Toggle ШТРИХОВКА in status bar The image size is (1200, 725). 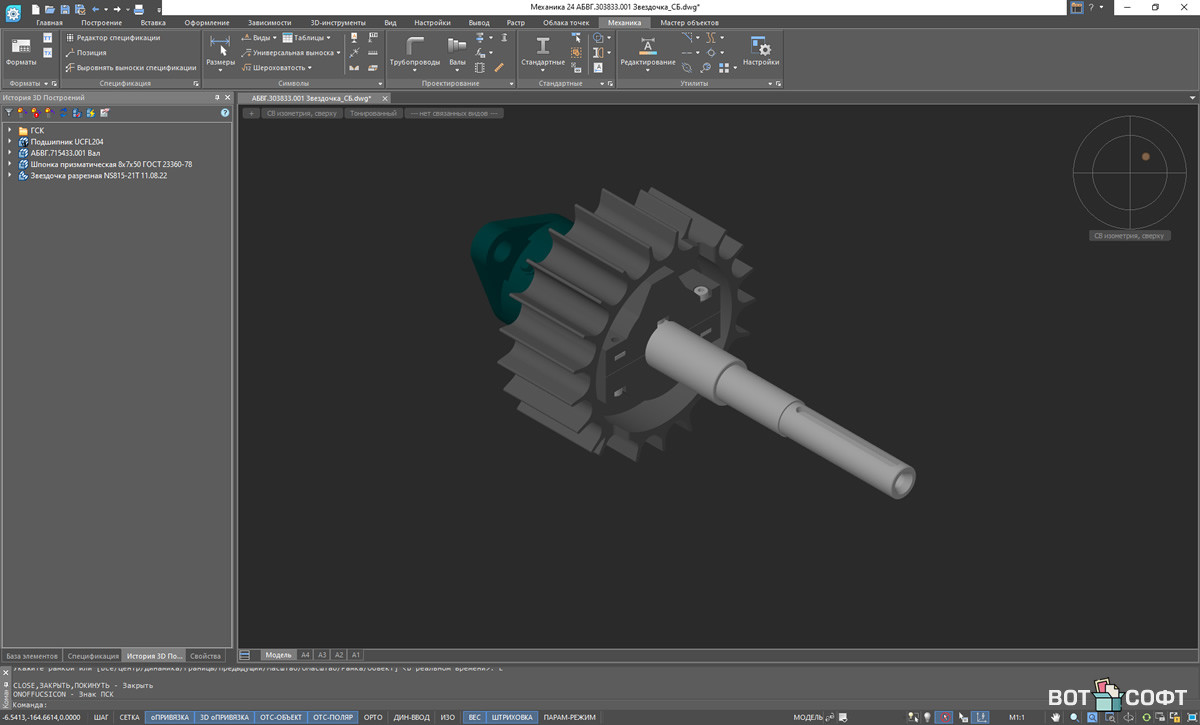click(513, 717)
